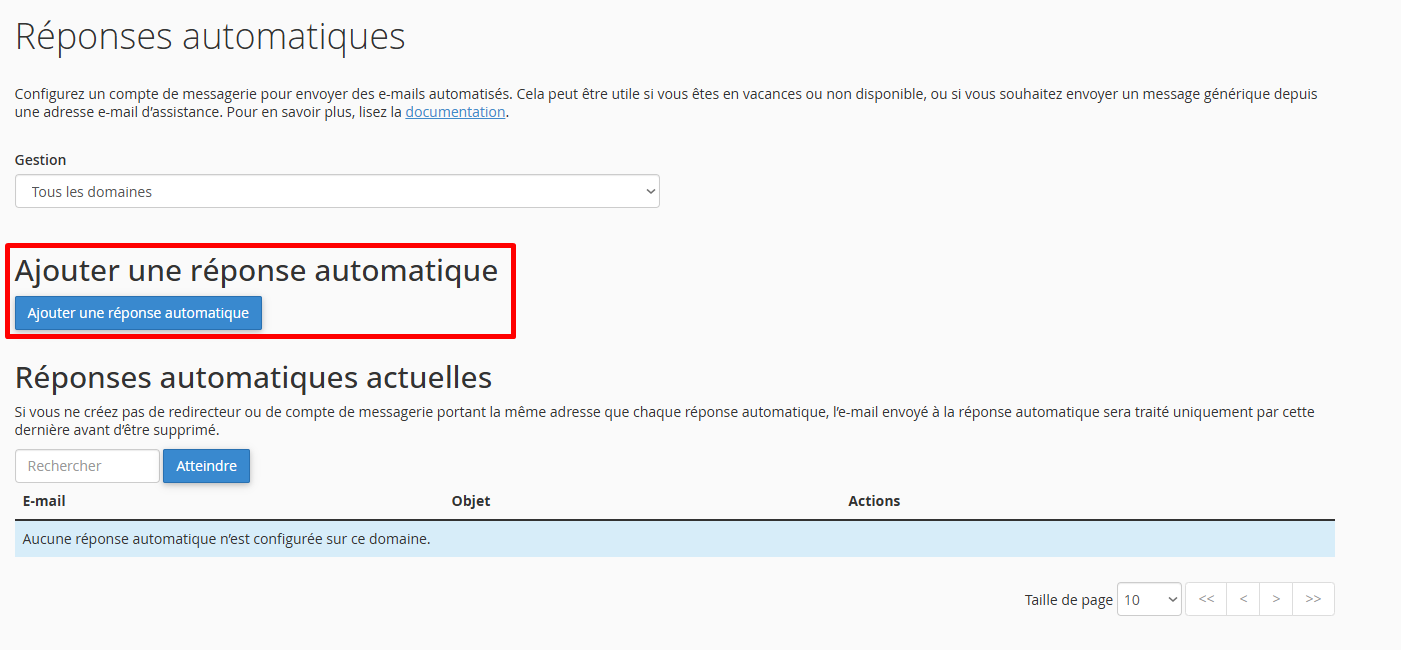Screen dimensions: 1401x650
Task: Click the large 'Ajouter une réponse automatique' heading
Action: (x=256, y=270)
